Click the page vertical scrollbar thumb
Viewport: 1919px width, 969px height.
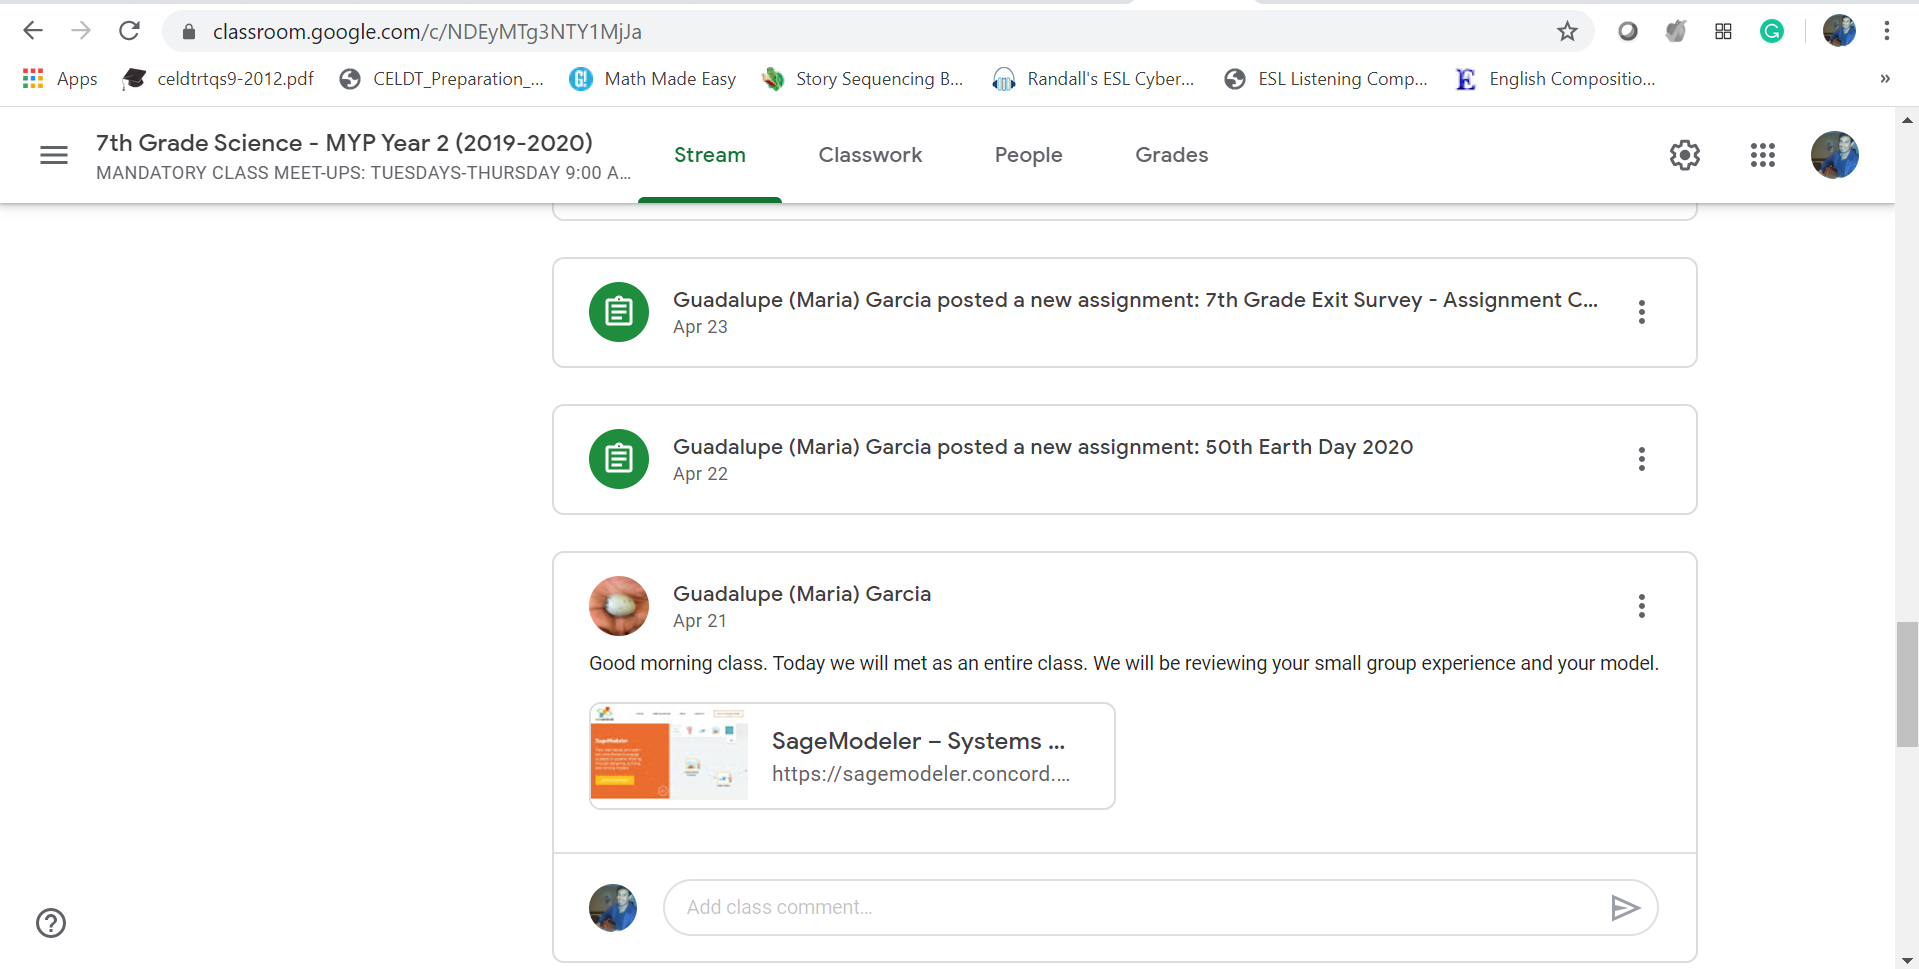point(1907,685)
